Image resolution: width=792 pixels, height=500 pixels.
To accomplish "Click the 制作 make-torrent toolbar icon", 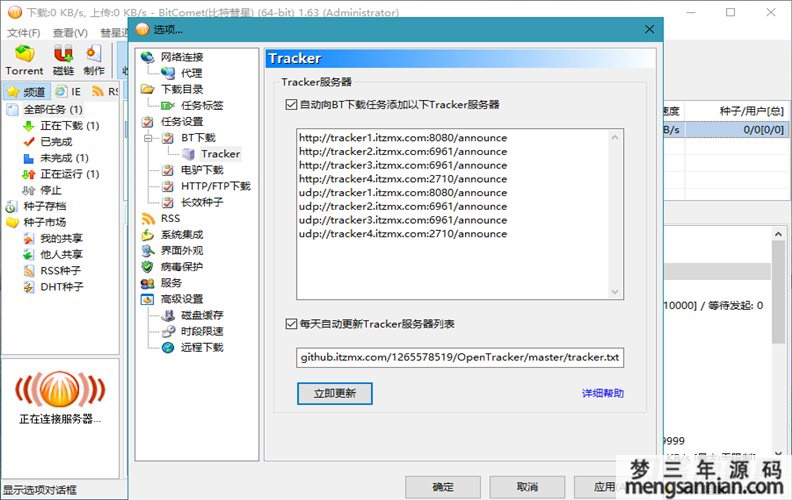I will point(93,54).
